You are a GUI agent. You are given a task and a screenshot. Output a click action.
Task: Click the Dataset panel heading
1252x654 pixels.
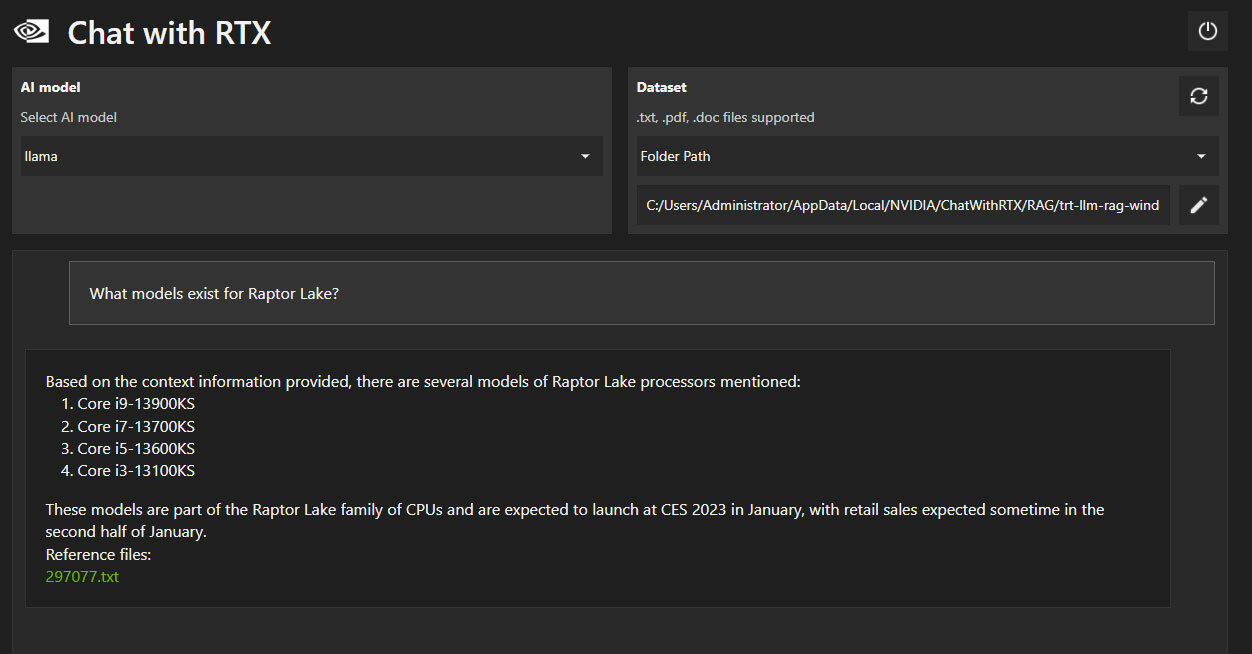[x=661, y=88]
